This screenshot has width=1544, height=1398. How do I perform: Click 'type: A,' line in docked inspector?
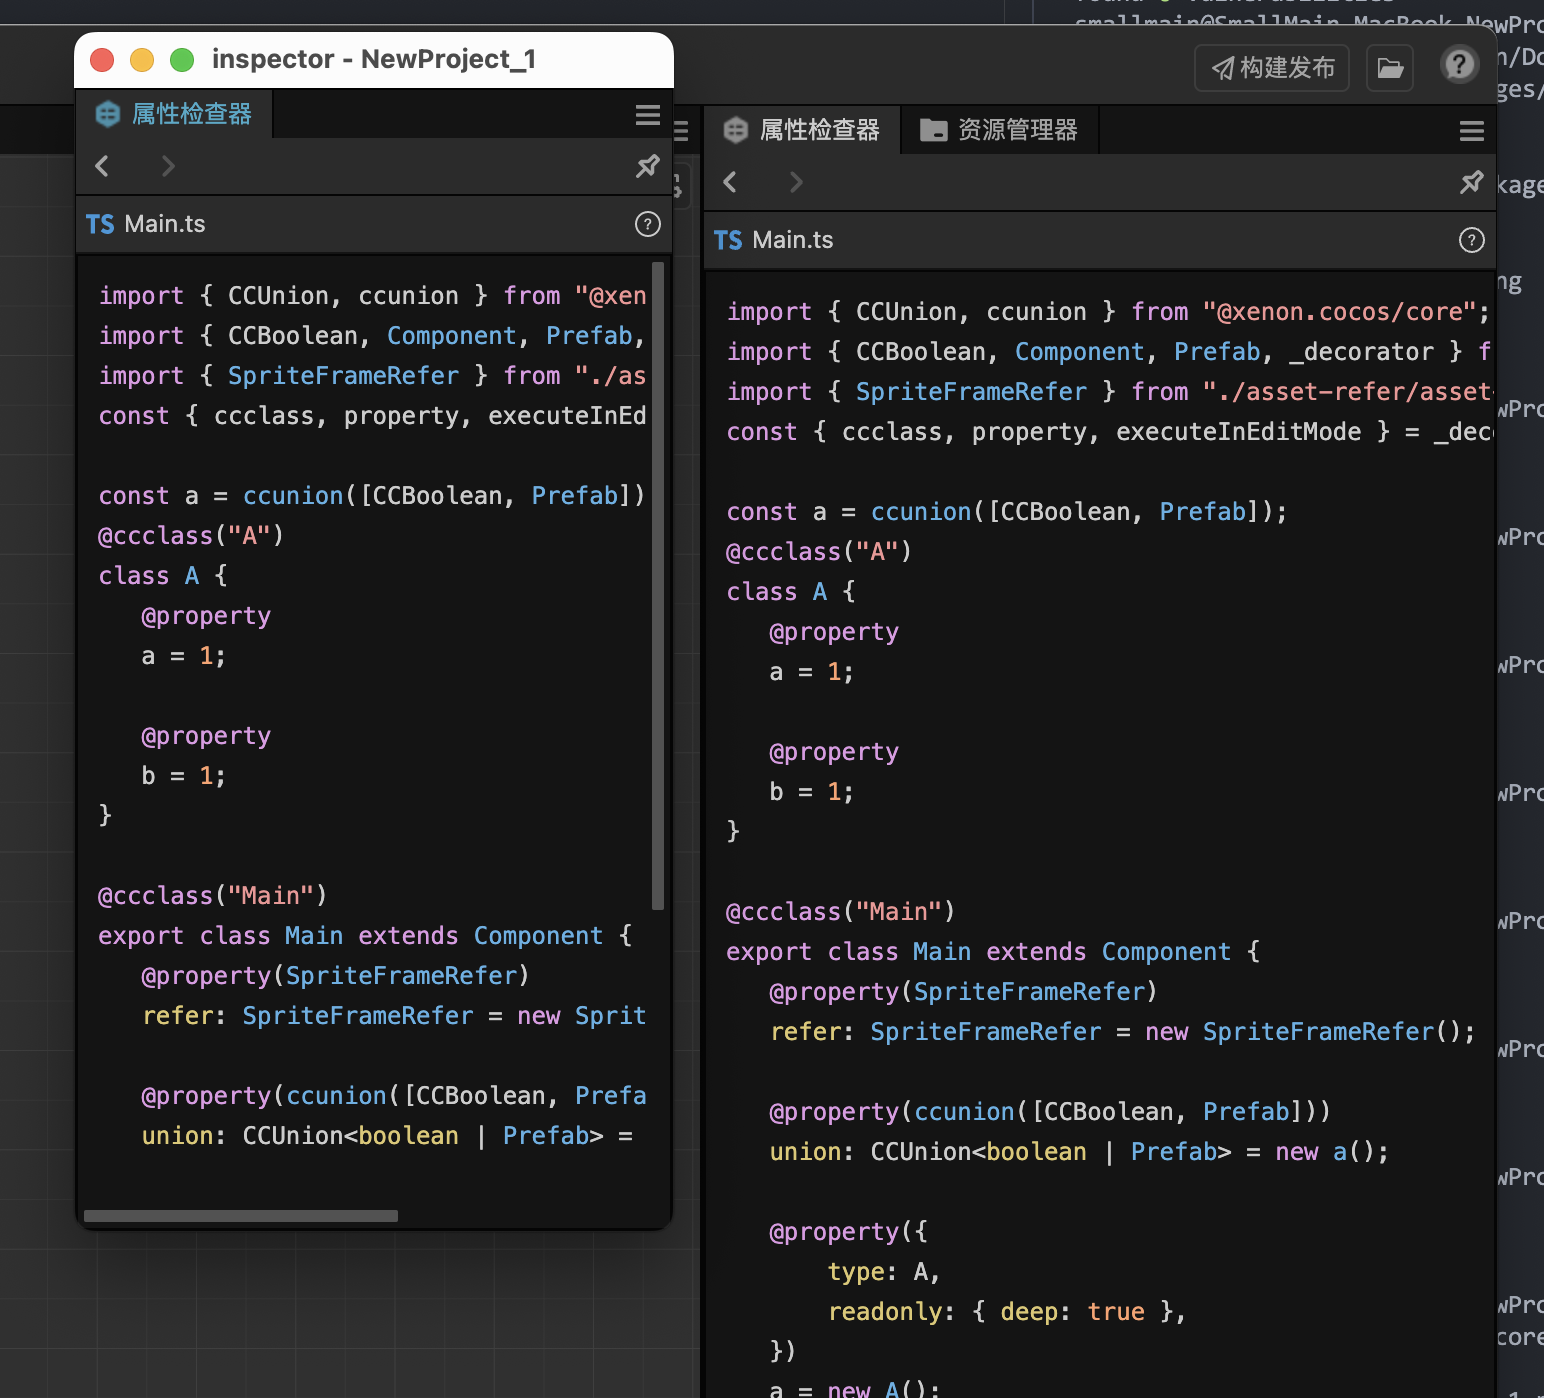(884, 1272)
